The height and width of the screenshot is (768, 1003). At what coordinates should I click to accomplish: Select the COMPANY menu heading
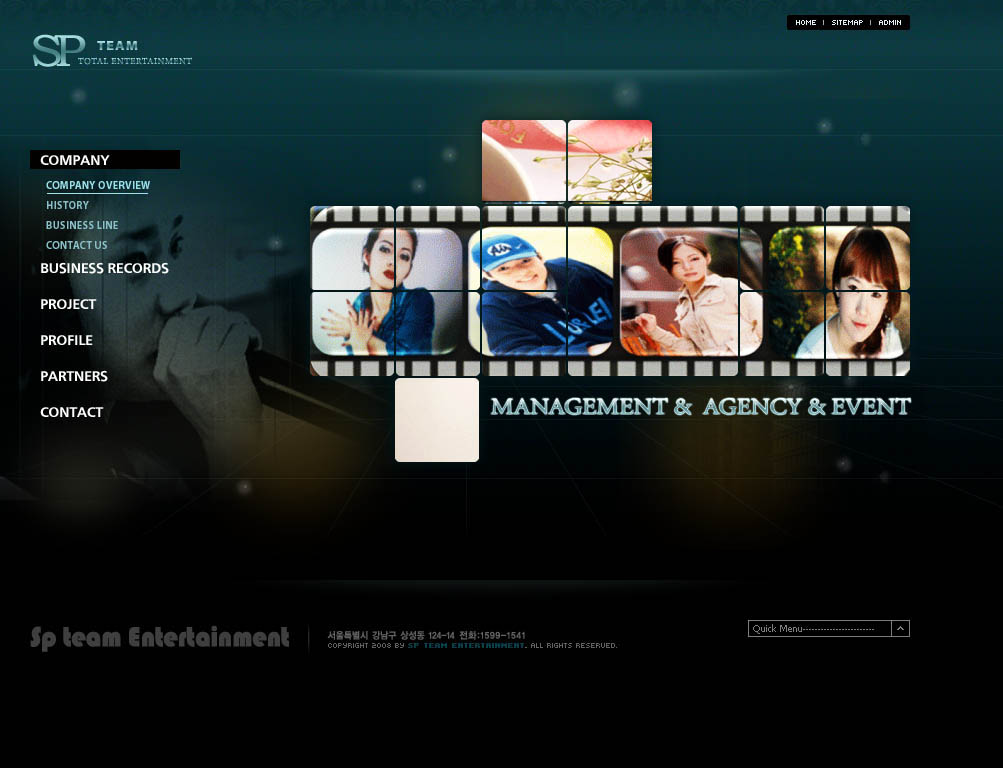[x=75, y=160]
